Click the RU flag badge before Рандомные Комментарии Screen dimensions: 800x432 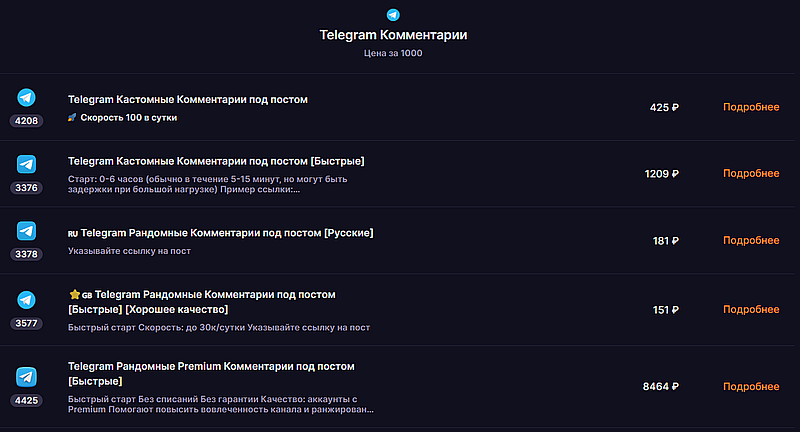tap(73, 234)
